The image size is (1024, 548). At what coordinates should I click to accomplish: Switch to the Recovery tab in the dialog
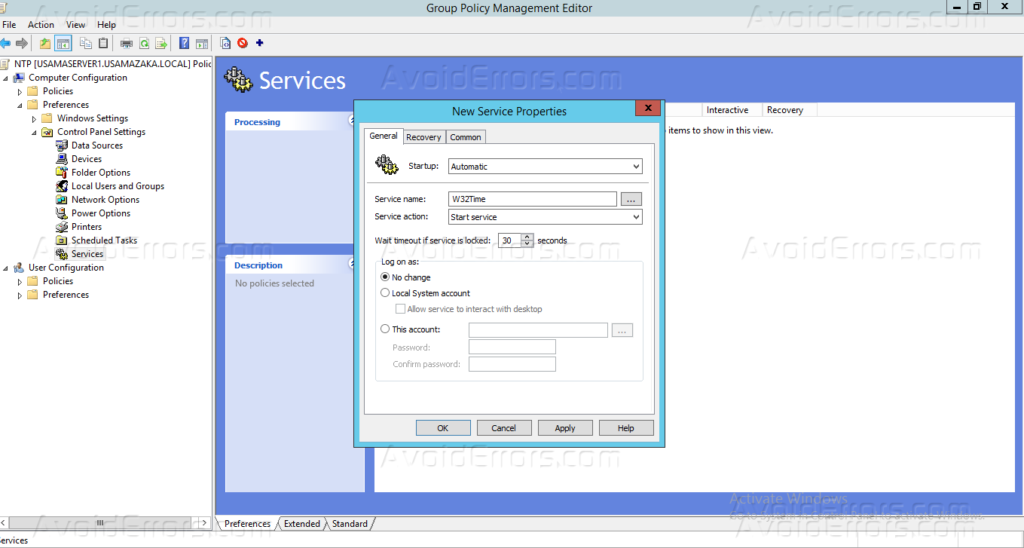423,137
